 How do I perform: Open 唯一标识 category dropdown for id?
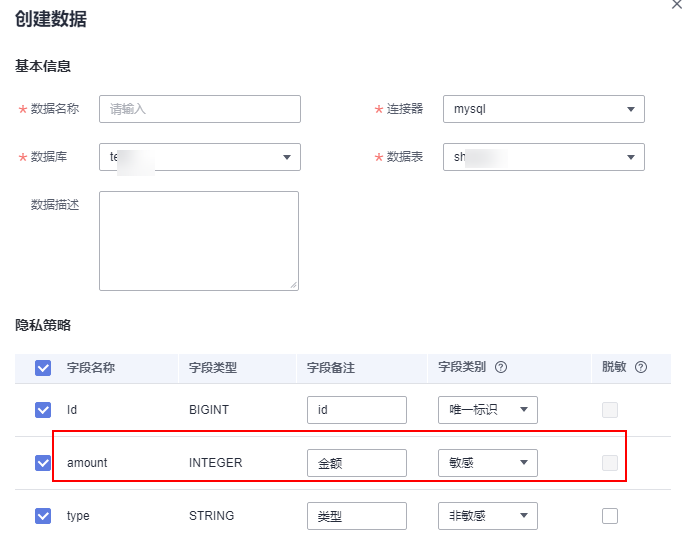(487, 410)
